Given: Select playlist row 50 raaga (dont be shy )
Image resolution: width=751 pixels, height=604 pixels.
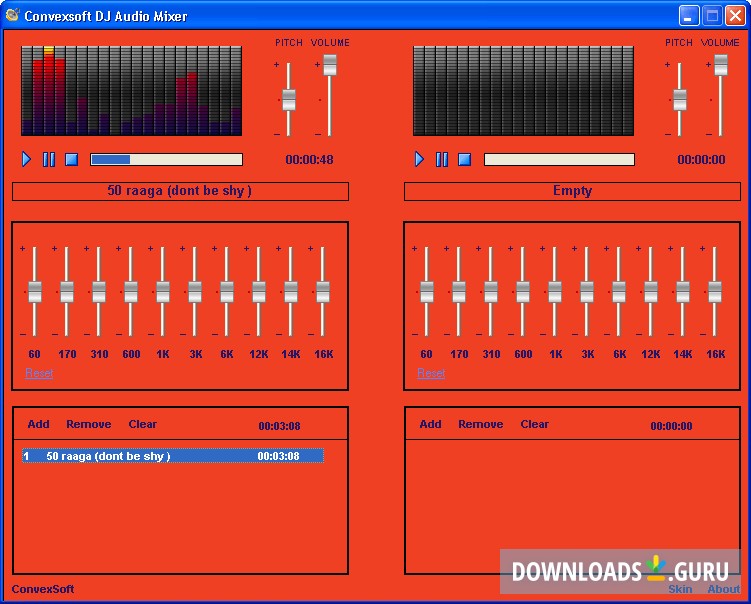Looking at the screenshot, I should pyautogui.click(x=173, y=456).
